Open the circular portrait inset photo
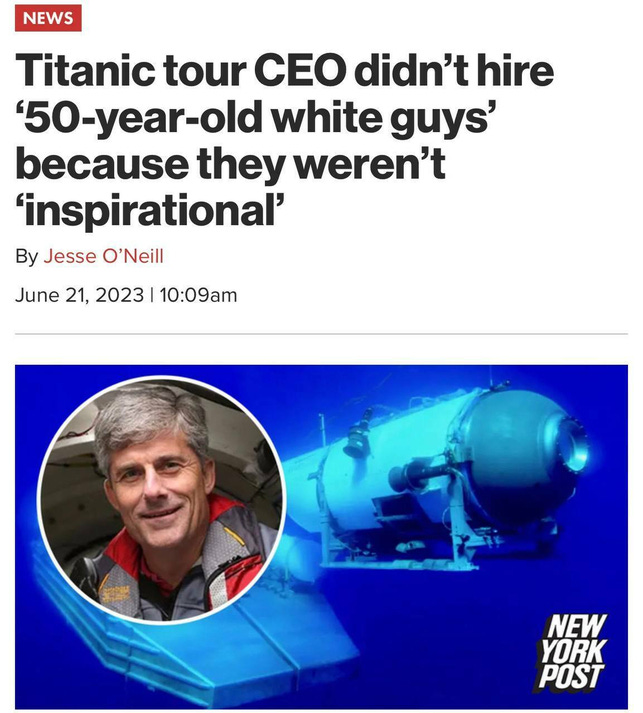 pos(161,499)
